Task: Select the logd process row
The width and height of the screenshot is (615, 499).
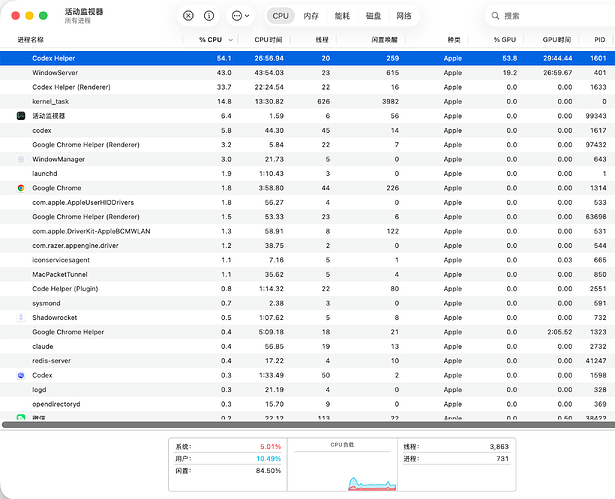Action: coord(308,390)
